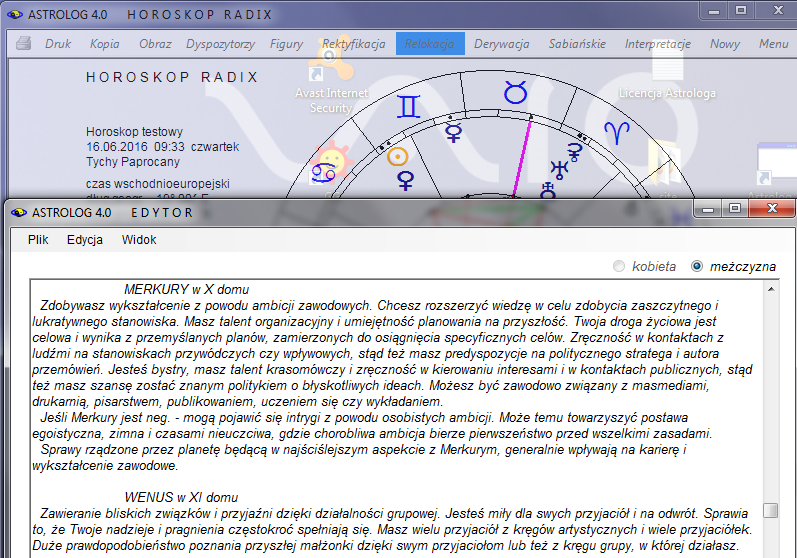797x558 pixels.
Task: Click the printer icon in Radix toolbar
Action: pos(23,44)
